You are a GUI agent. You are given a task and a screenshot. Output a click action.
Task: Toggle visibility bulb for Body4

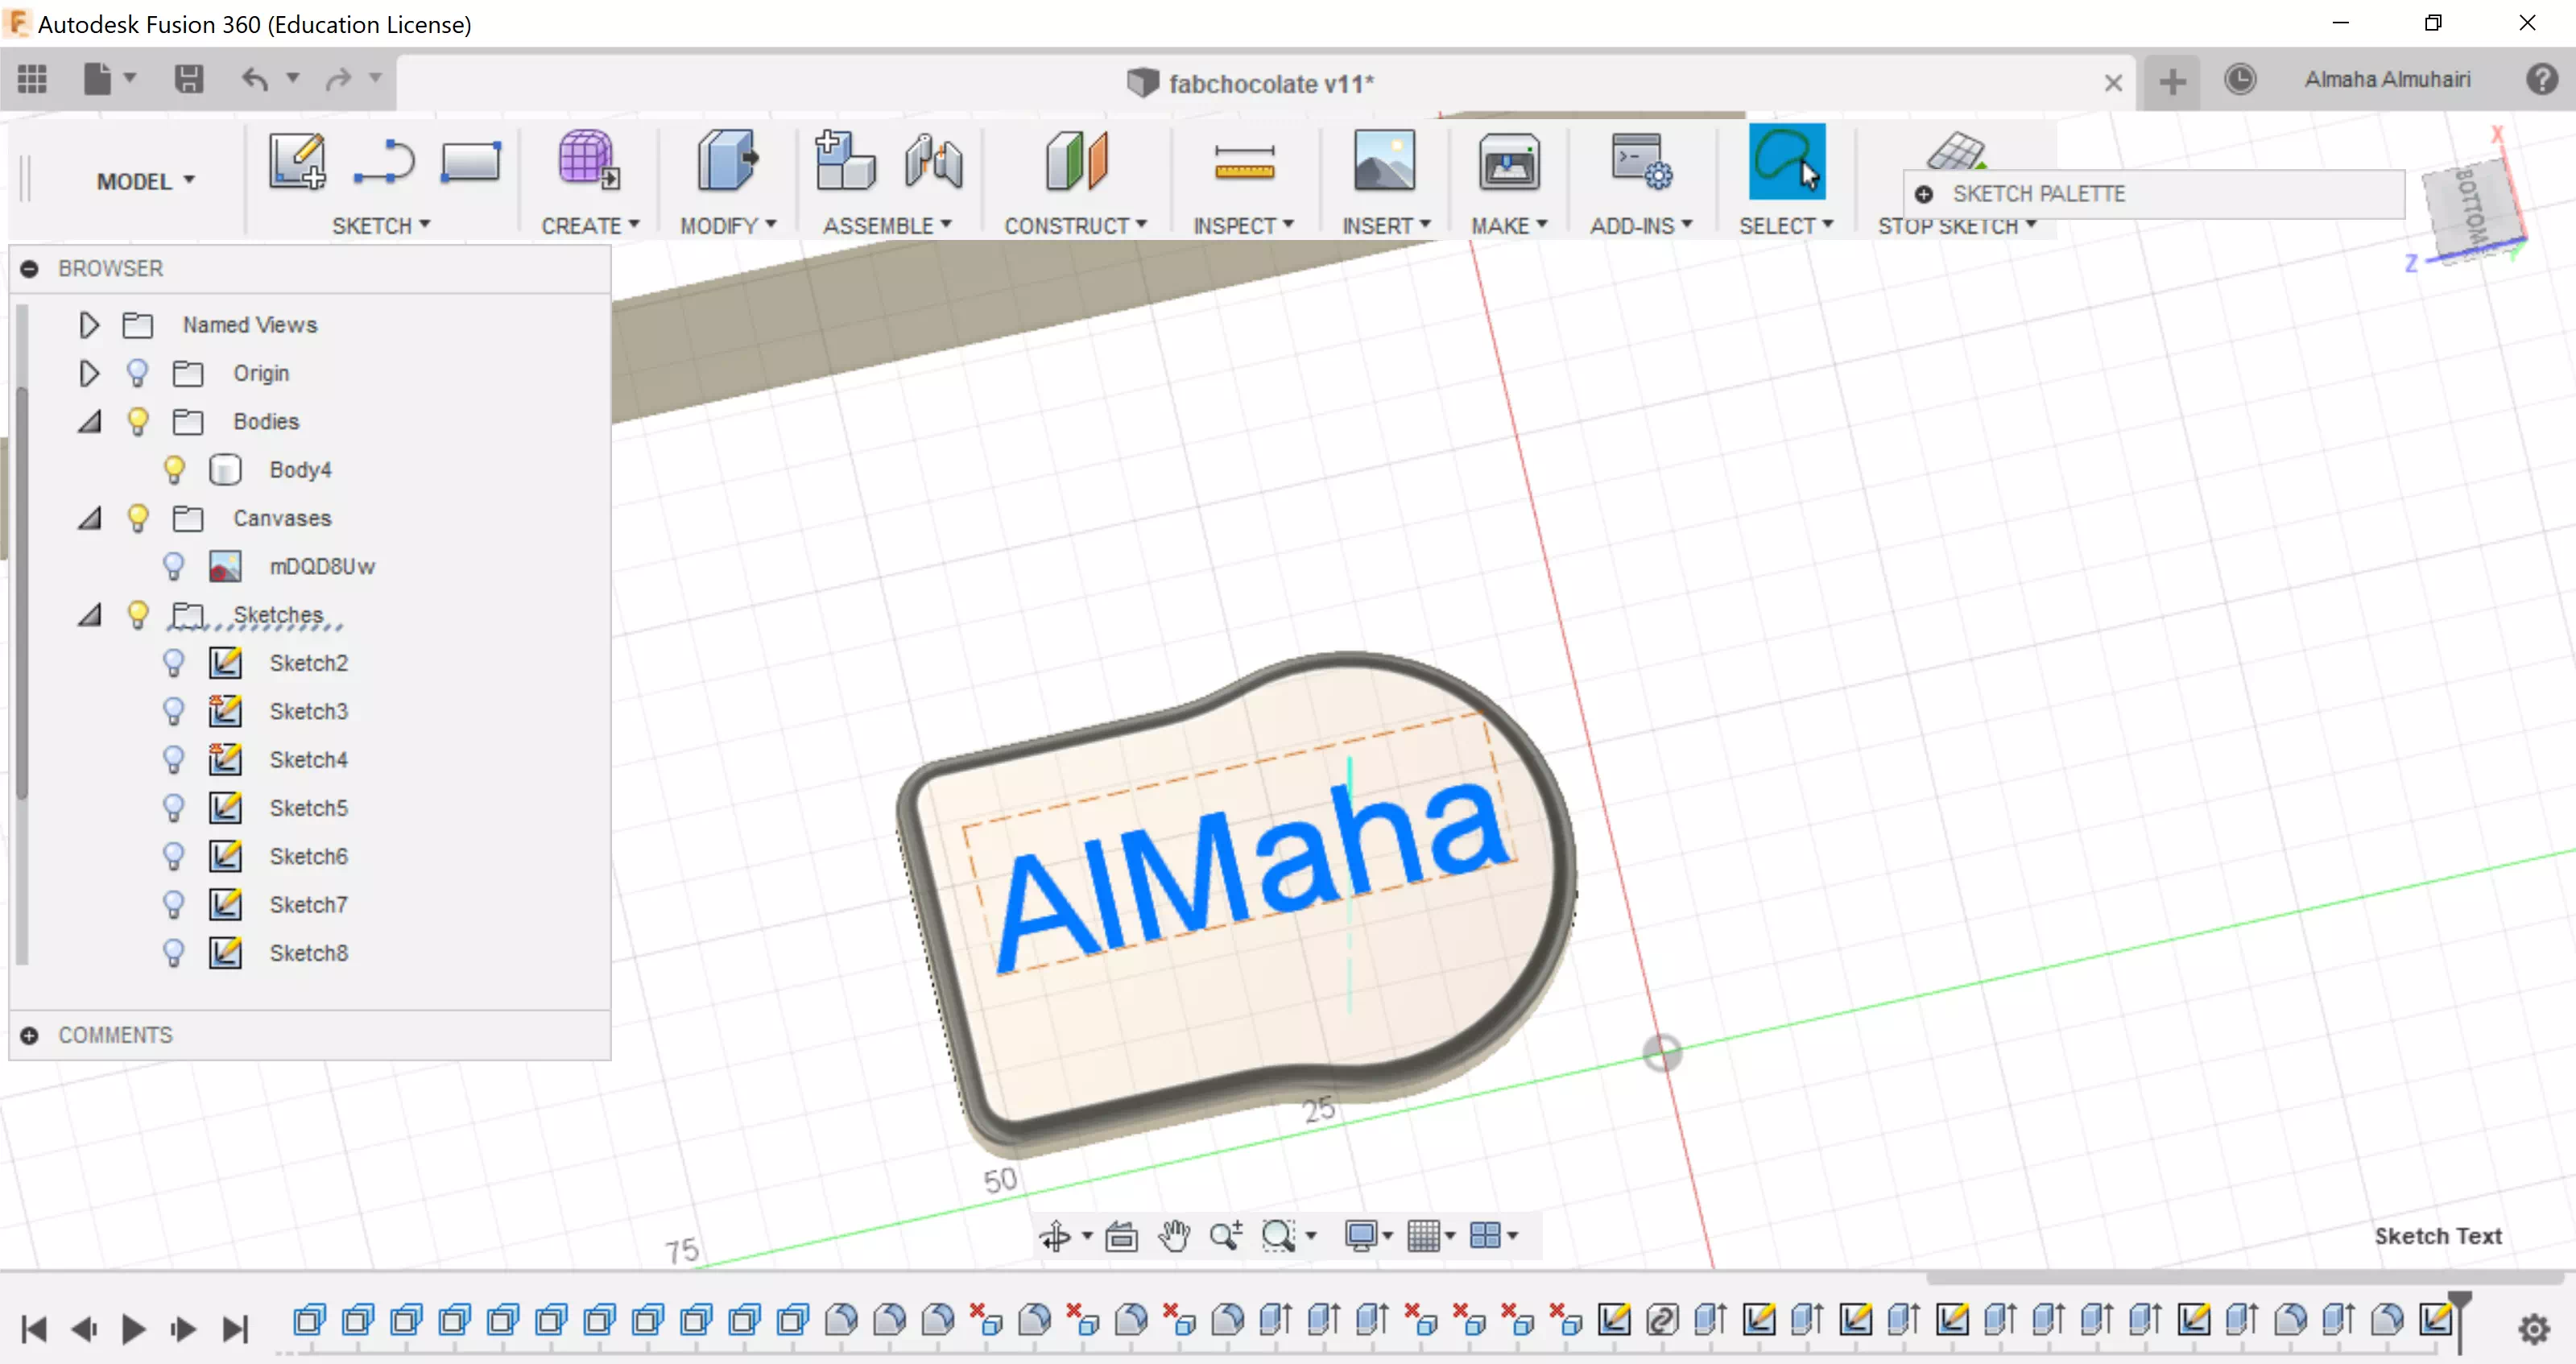(174, 469)
